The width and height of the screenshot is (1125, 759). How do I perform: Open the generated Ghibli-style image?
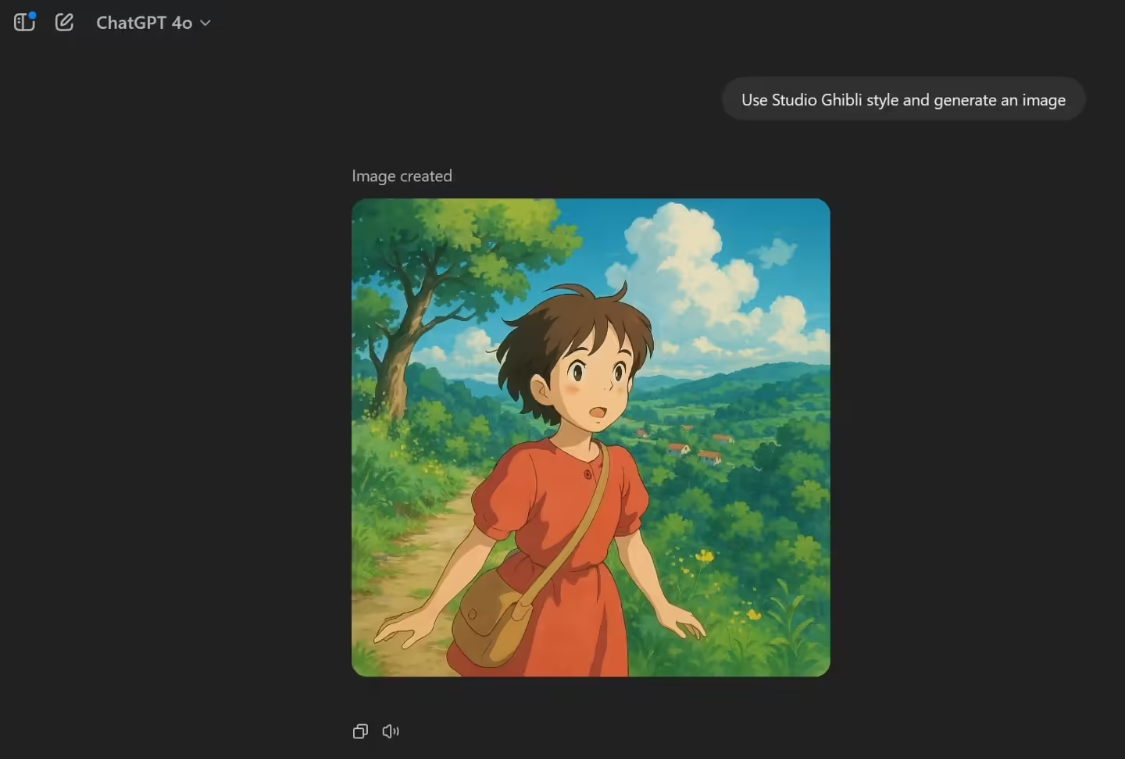click(x=590, y=437)
